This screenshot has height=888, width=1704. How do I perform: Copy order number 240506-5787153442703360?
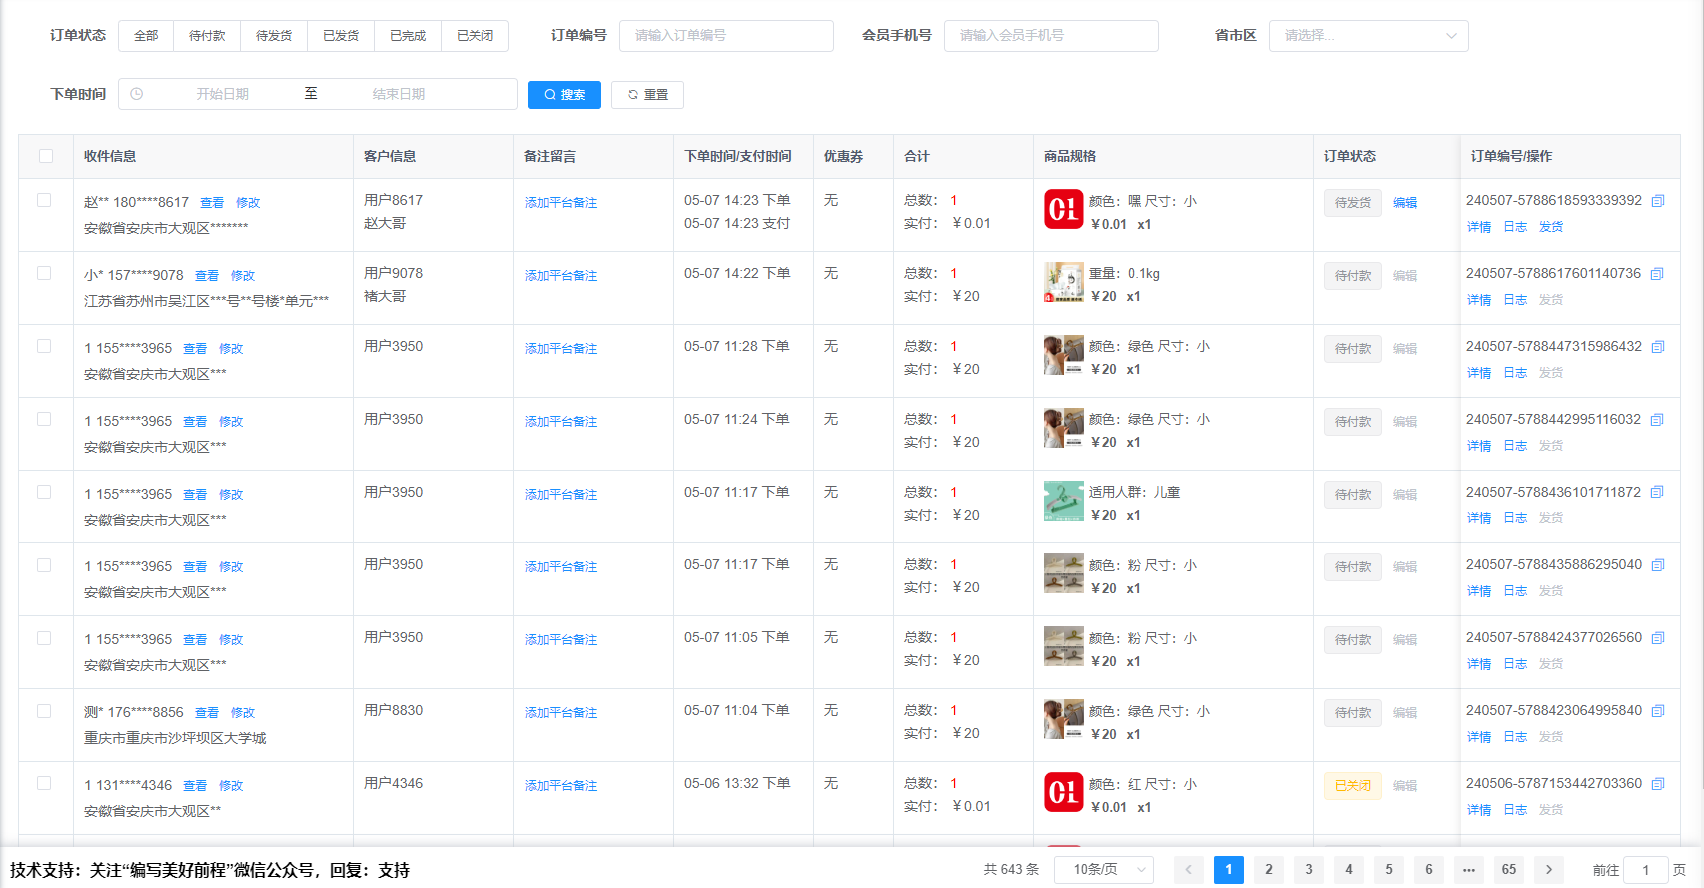click(1657, 784)
